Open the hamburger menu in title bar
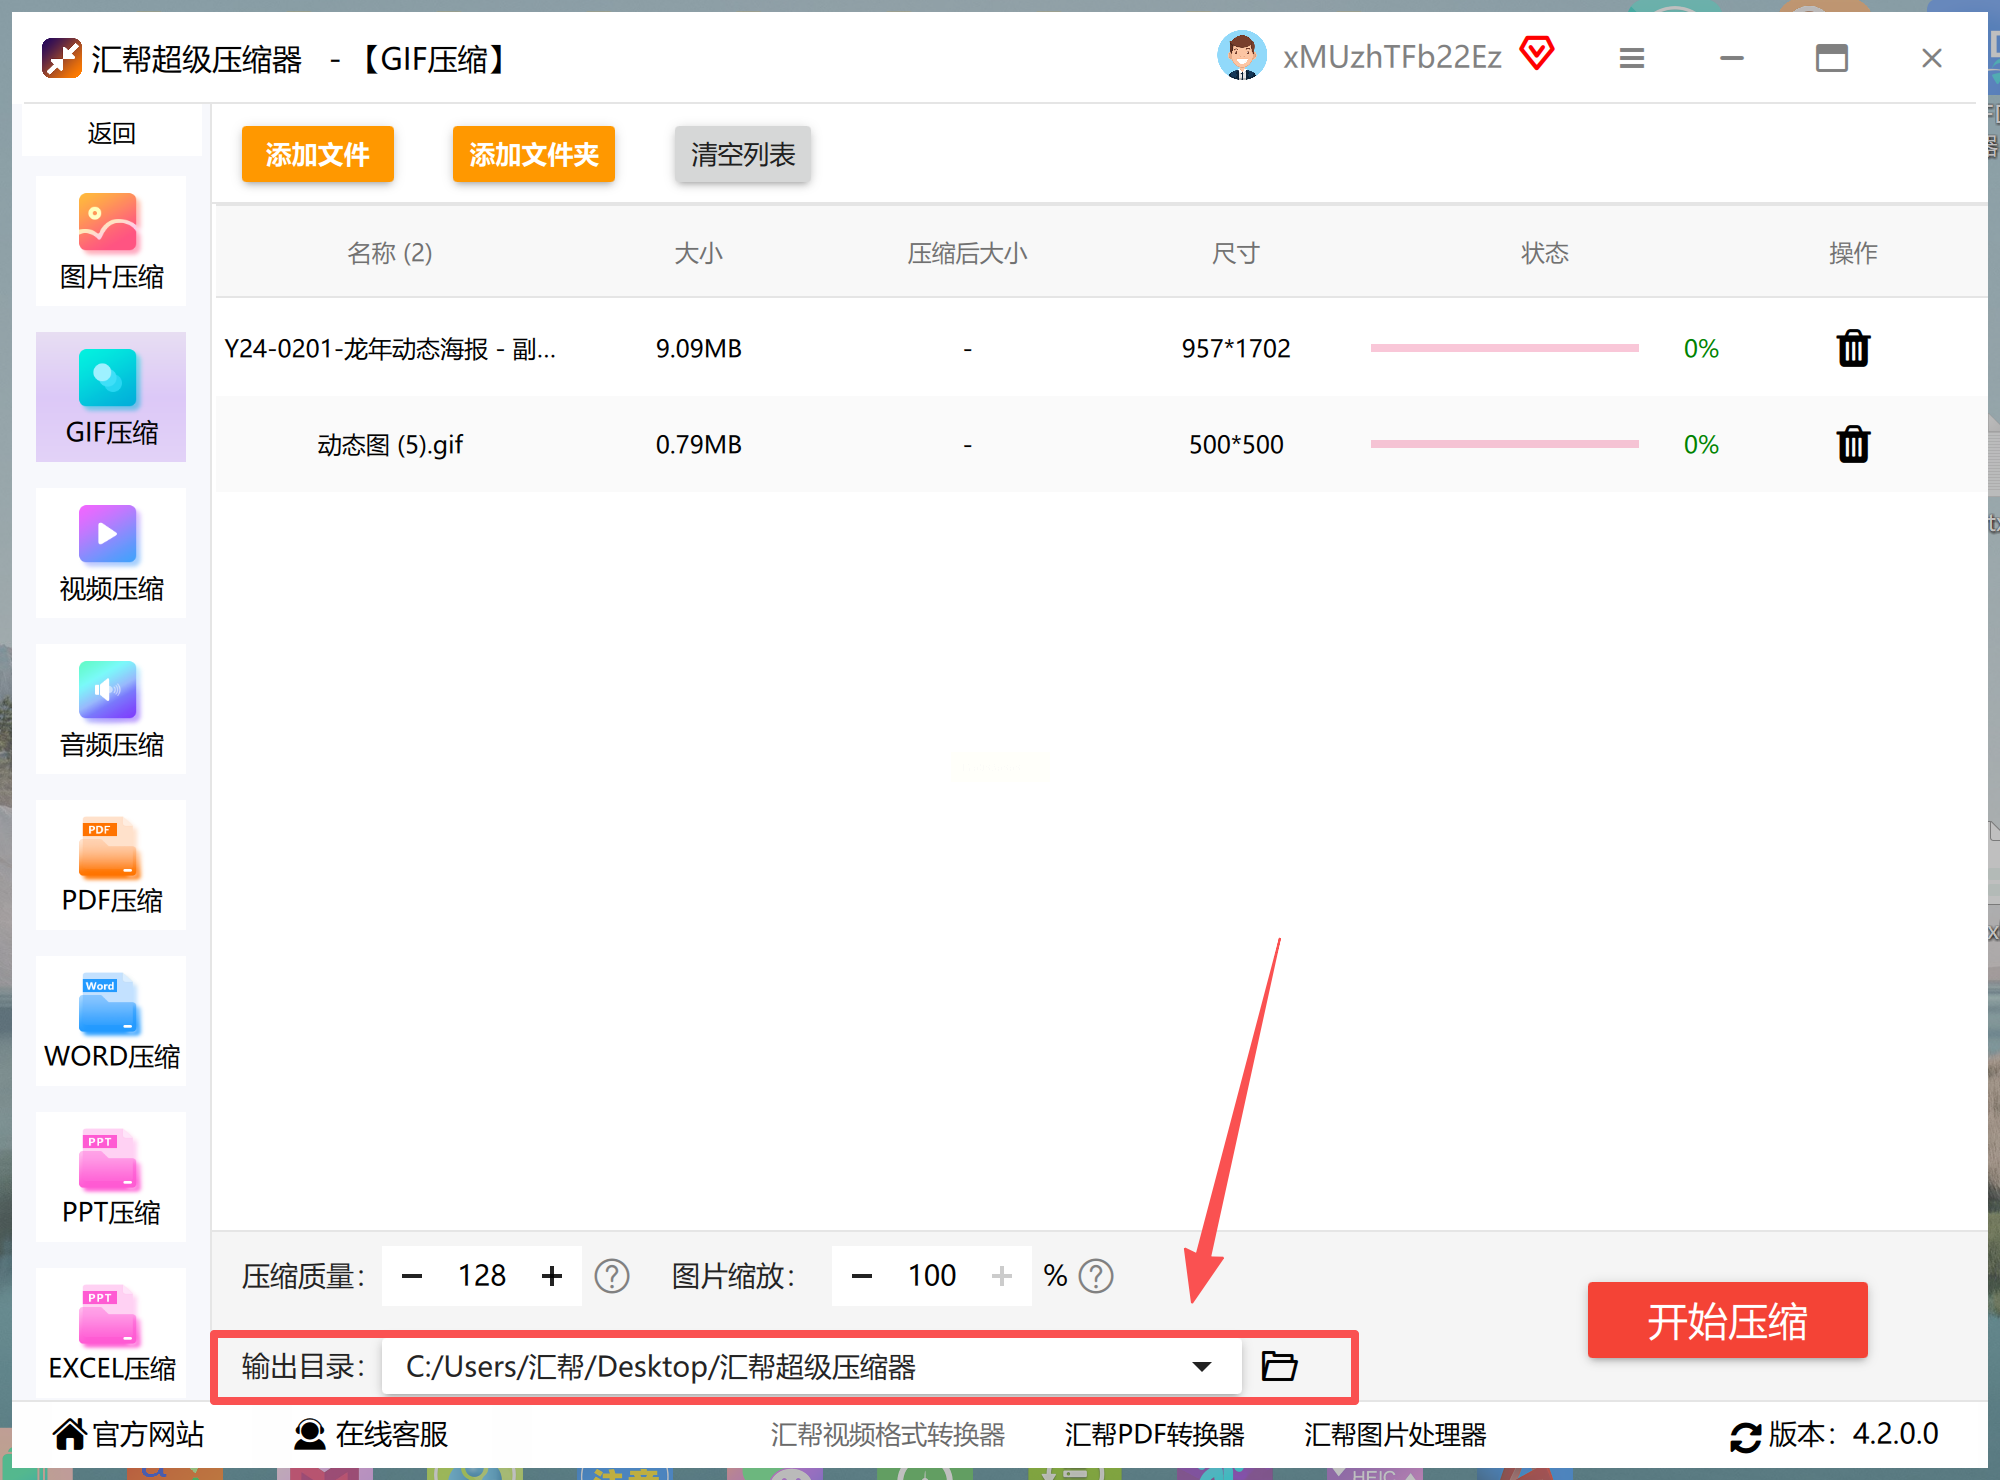This screenshot has width=2000, height=1480. tap(1631, 58)
